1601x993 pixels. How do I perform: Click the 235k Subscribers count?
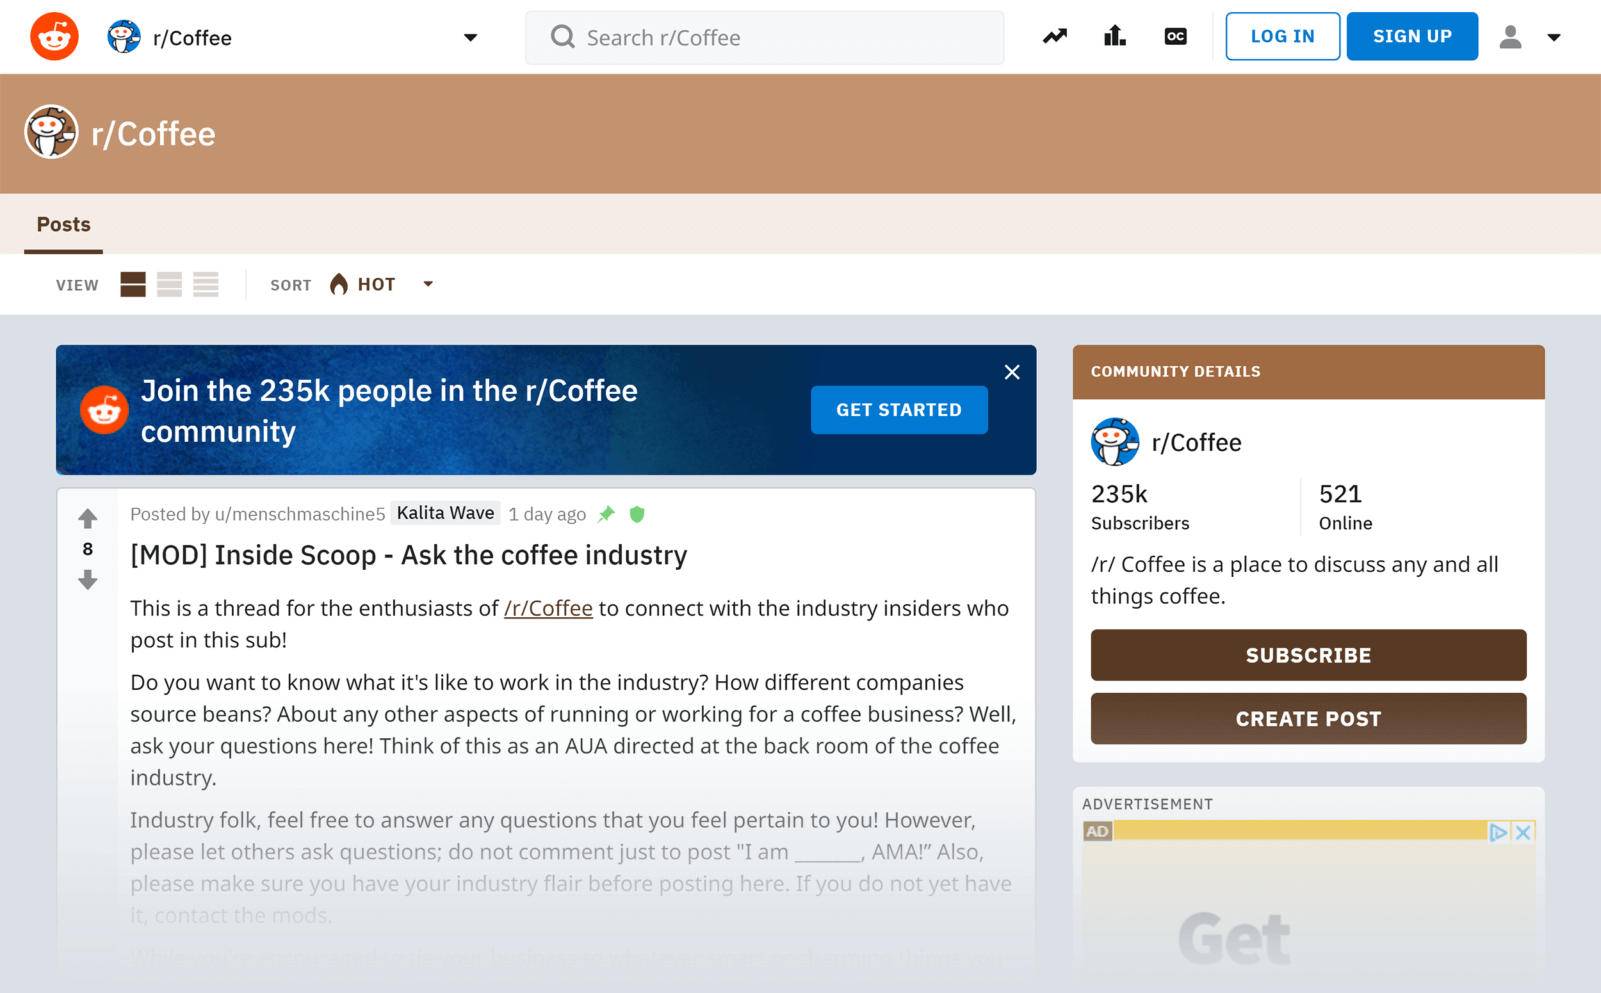click(x=1140, y=507)
